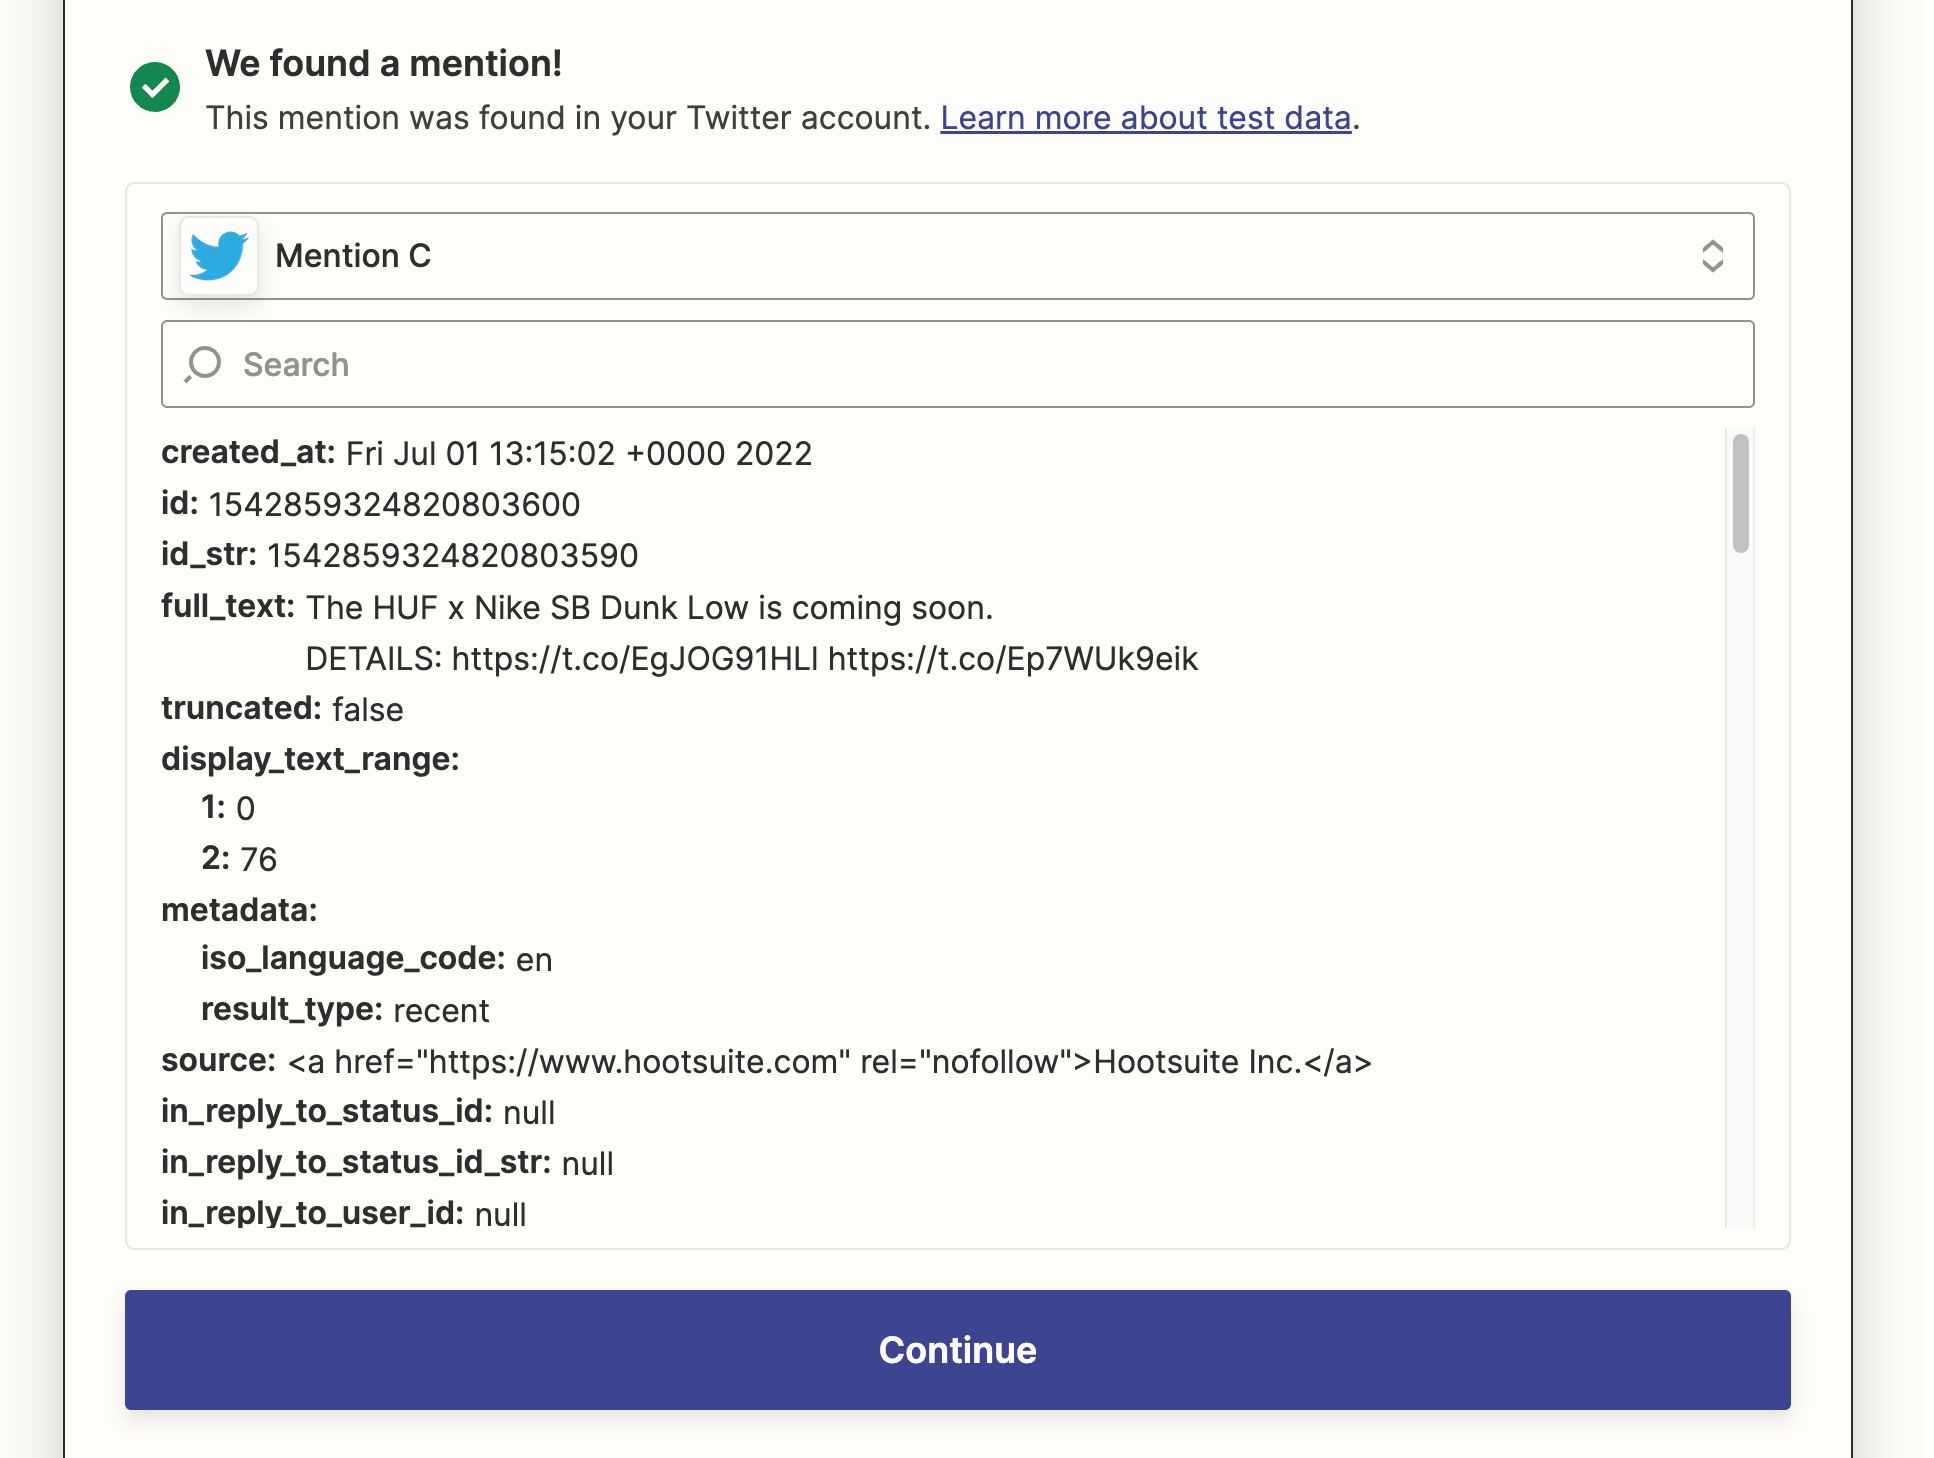The height and width of the screenshot is (1458, 1934).
Task: Click the We found a mention! heading
Action: coord(384,64)
